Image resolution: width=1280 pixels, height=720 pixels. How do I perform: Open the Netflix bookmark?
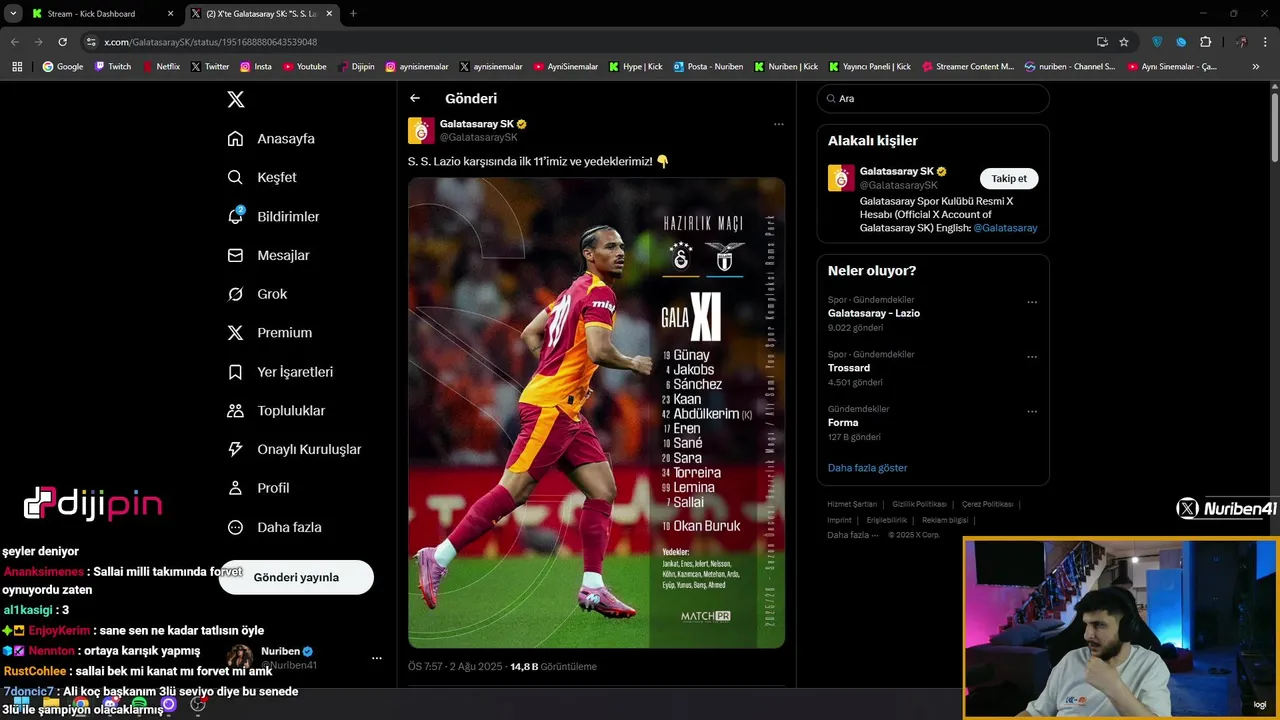(x=161, y=66)
